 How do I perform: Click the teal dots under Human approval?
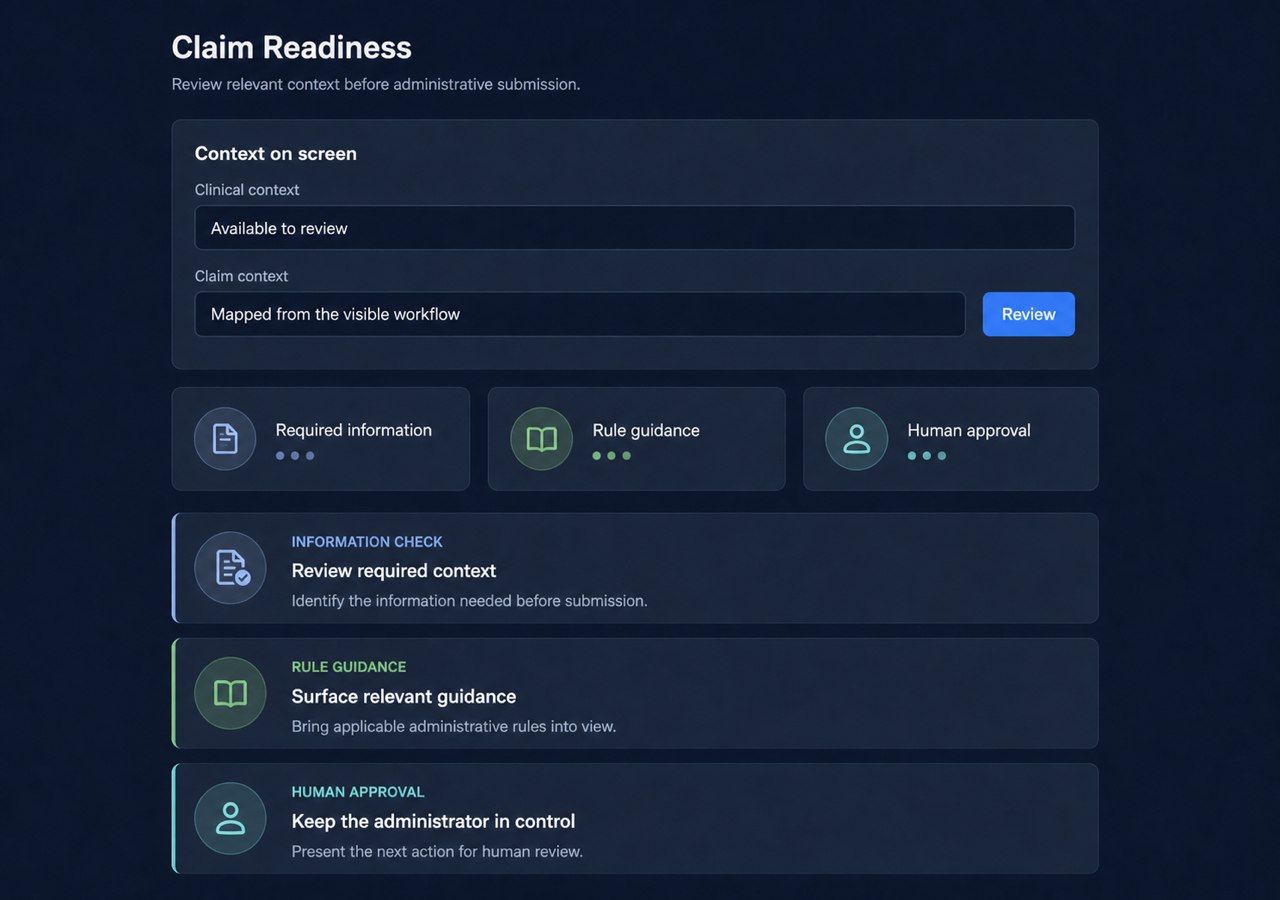click(927, 456)
